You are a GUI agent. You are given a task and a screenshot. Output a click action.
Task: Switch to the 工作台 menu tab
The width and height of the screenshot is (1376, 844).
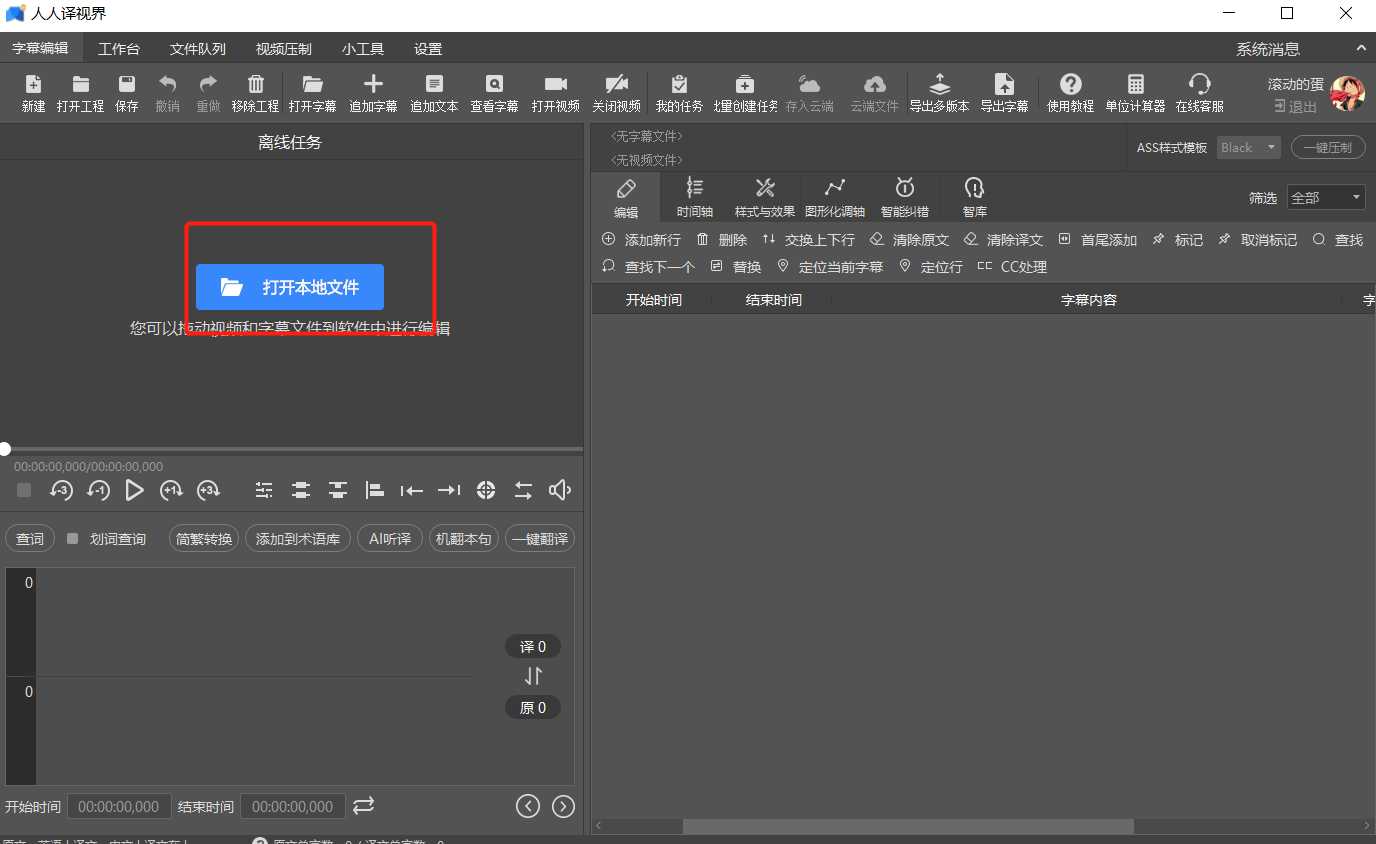pos(119,49)
